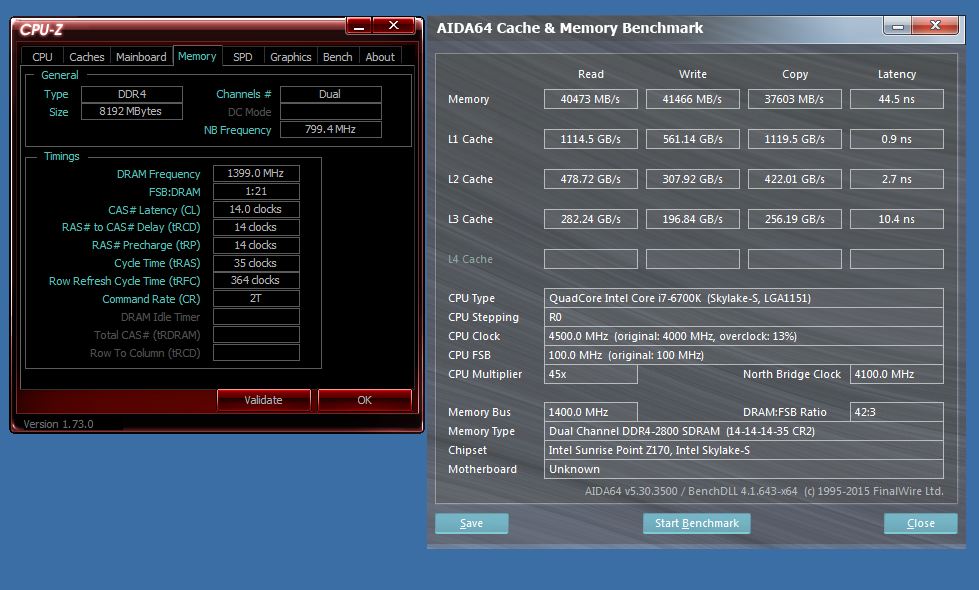Click the L1 Cache Read value 1114.5 GB/s
Image resolution: width=979 pixels, height=590 pixels.
(x=591, y=139)
